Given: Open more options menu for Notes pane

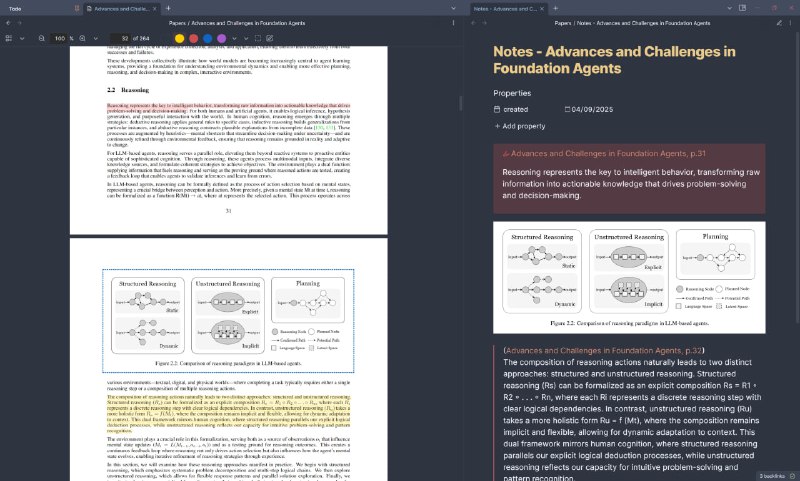Looking at the screenshot, I should click(791, 23).
